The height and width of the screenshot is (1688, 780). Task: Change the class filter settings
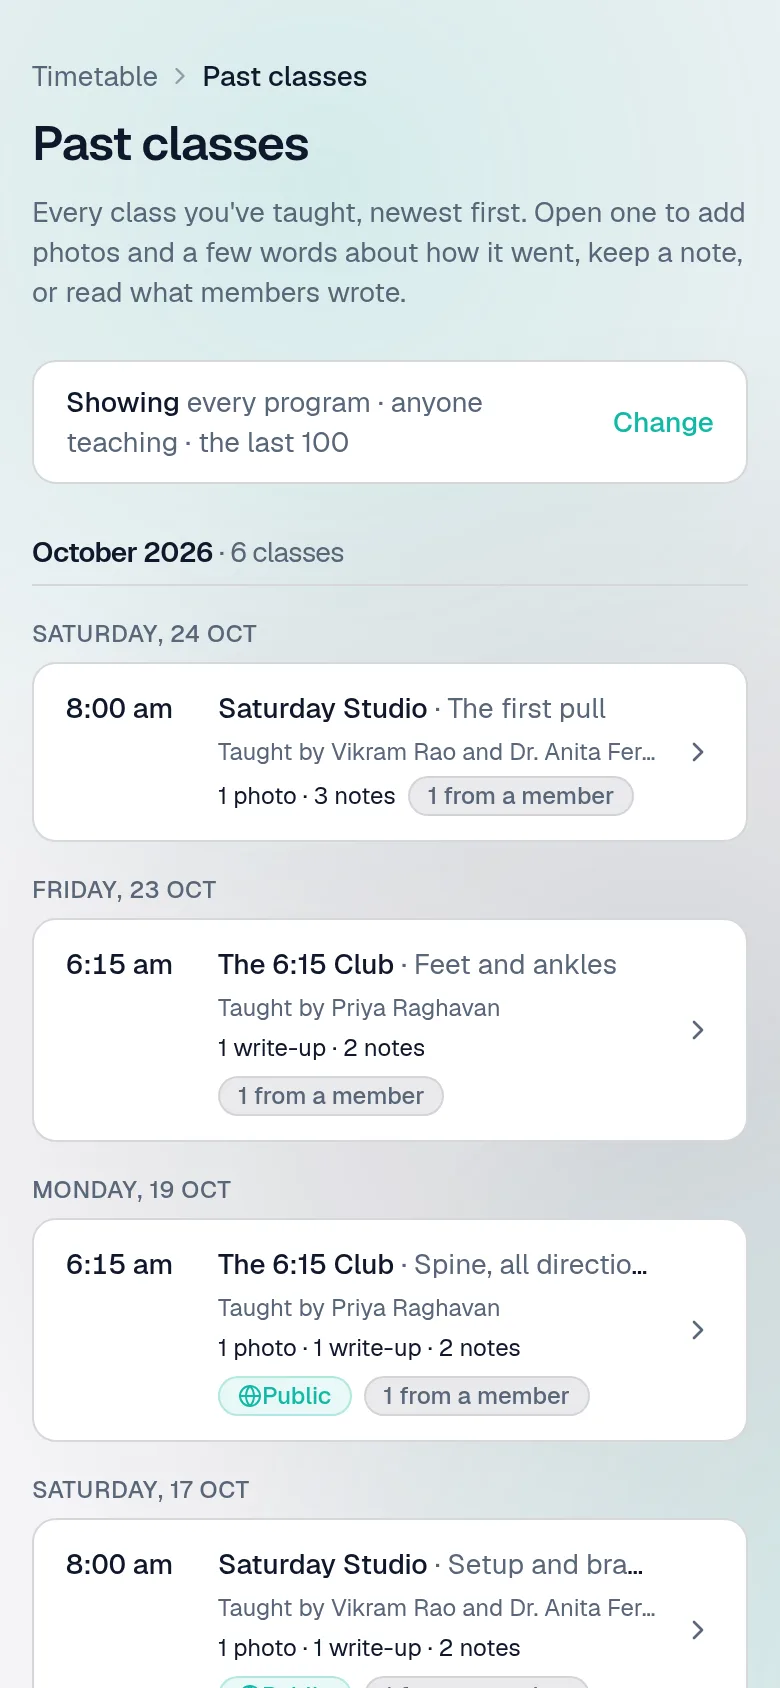(663, 422)
